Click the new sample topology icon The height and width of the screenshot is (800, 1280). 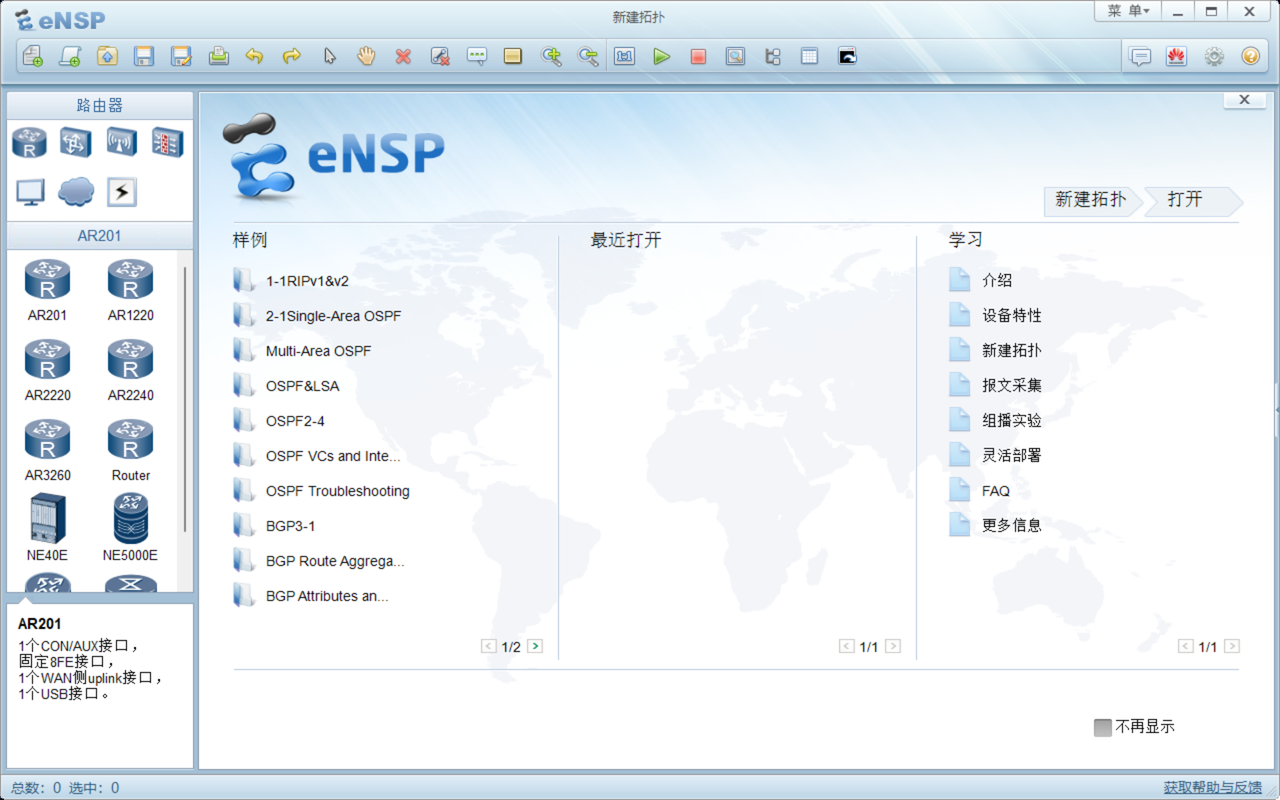click(x=69, y=56)
